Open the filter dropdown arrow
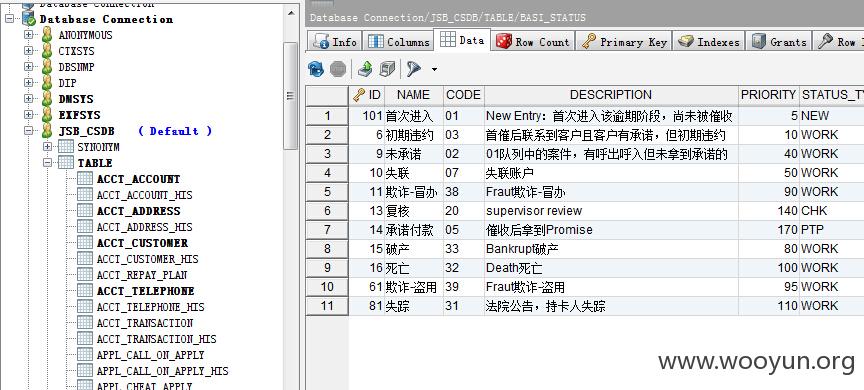This screenshot has width=864, height=390. click(x=434, y=70)
